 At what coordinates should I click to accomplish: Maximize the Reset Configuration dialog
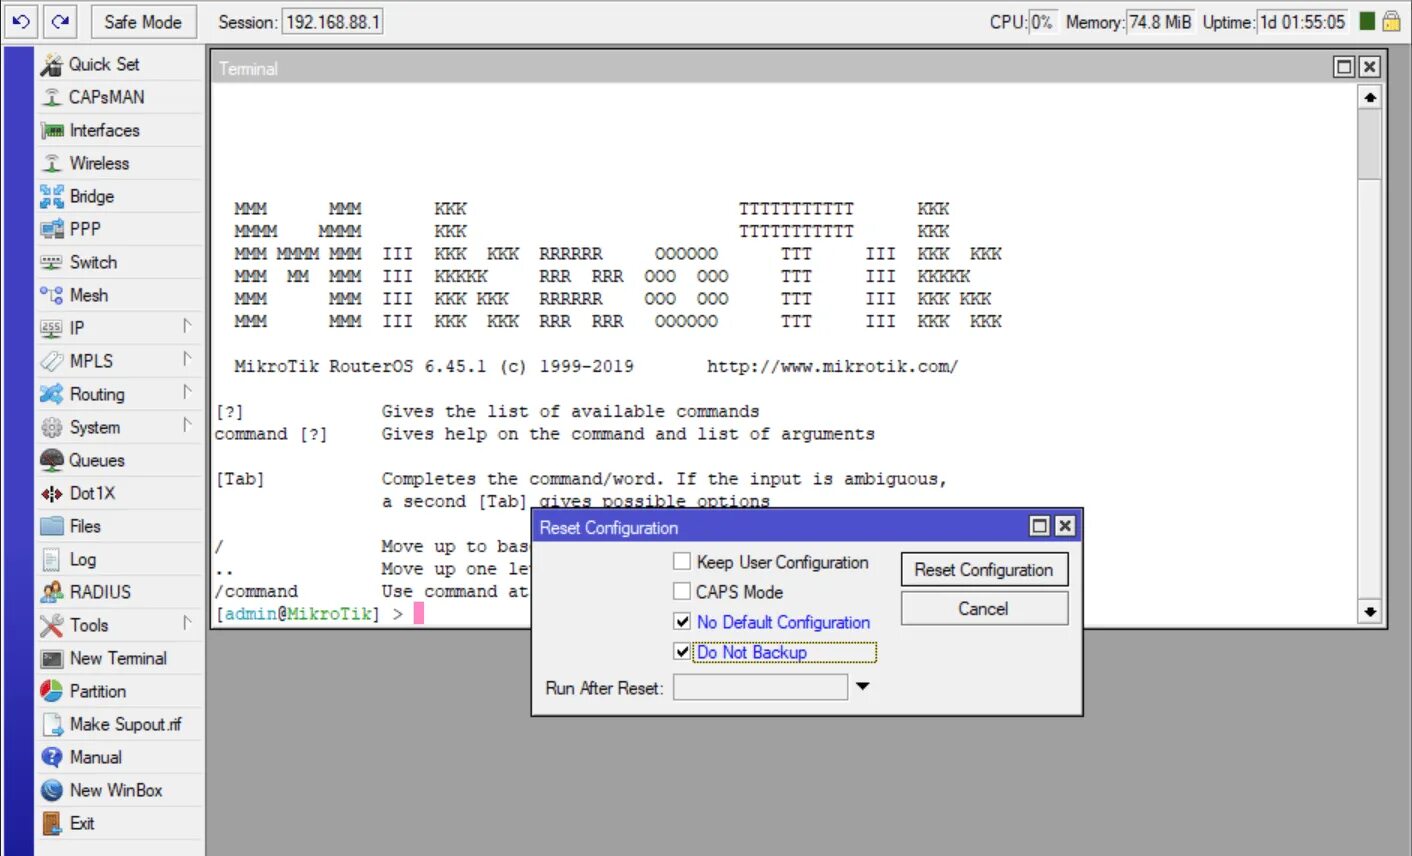(x=1040, y=526)
